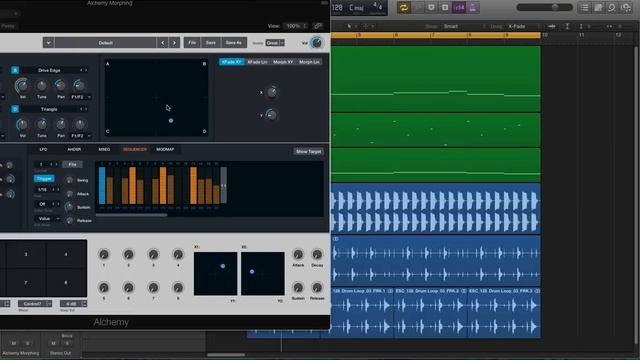Click the sequencer Attack knob

tap(69, 194)
